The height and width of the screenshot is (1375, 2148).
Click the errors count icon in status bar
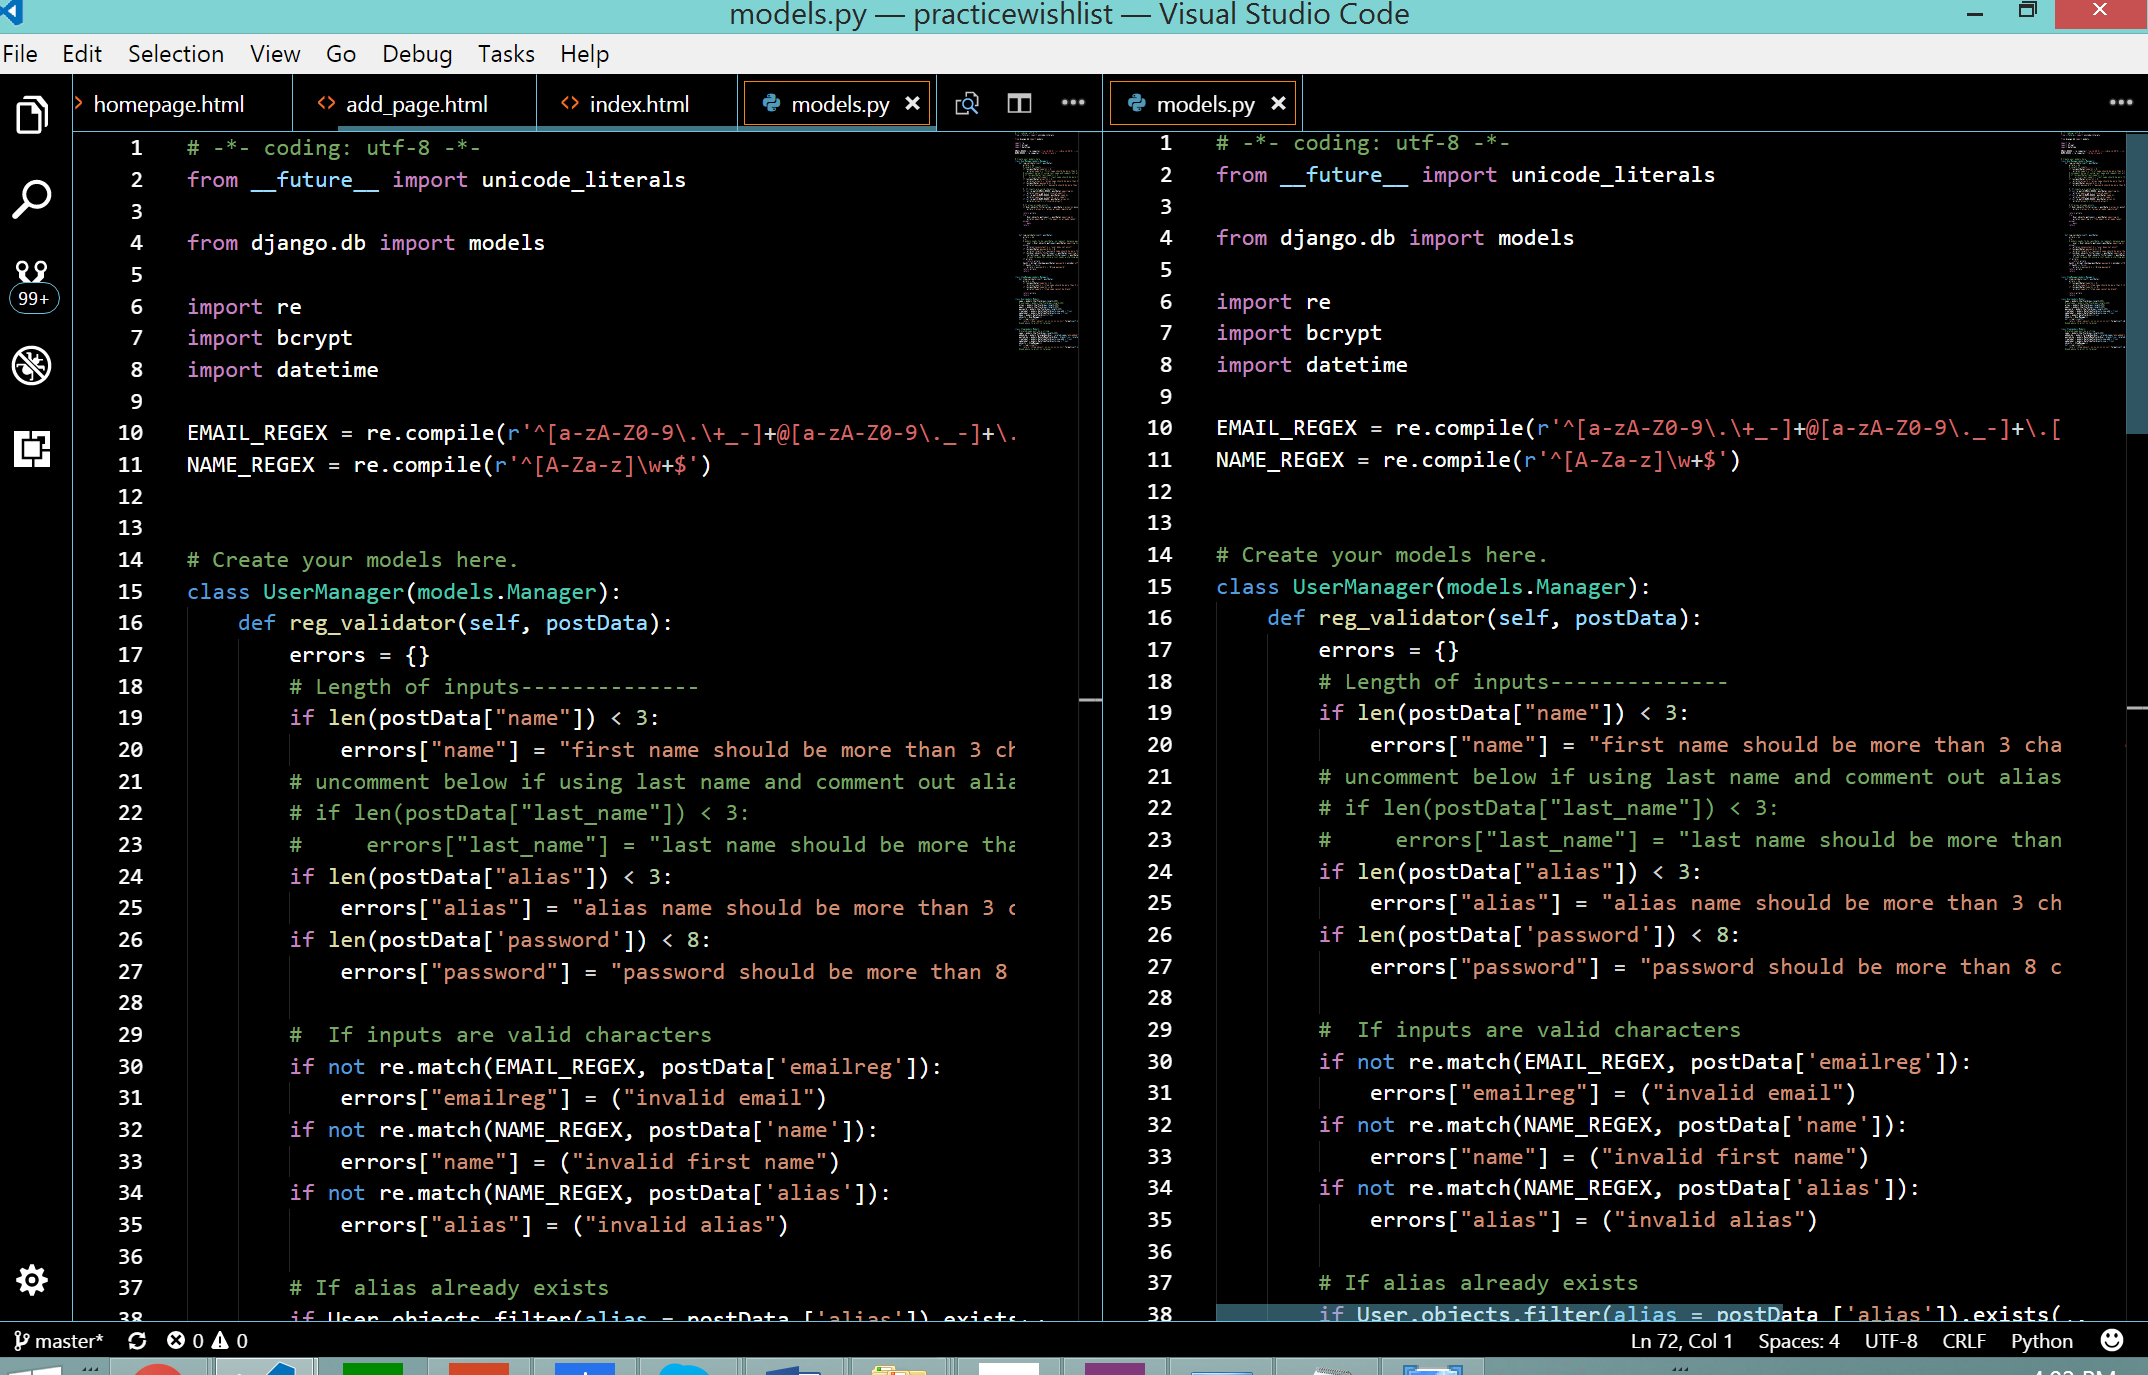point(184,1340)
